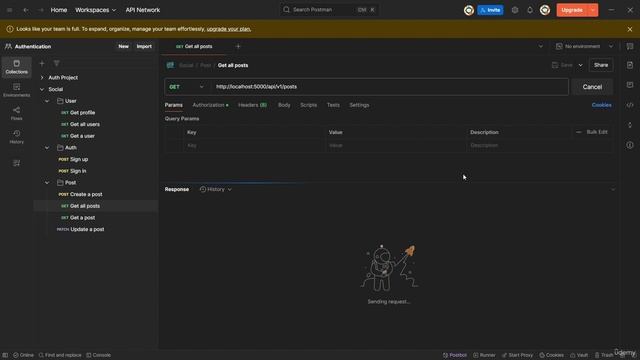Switch to the Body tab
Screen dimensions: 640x360
click(284, 105)
